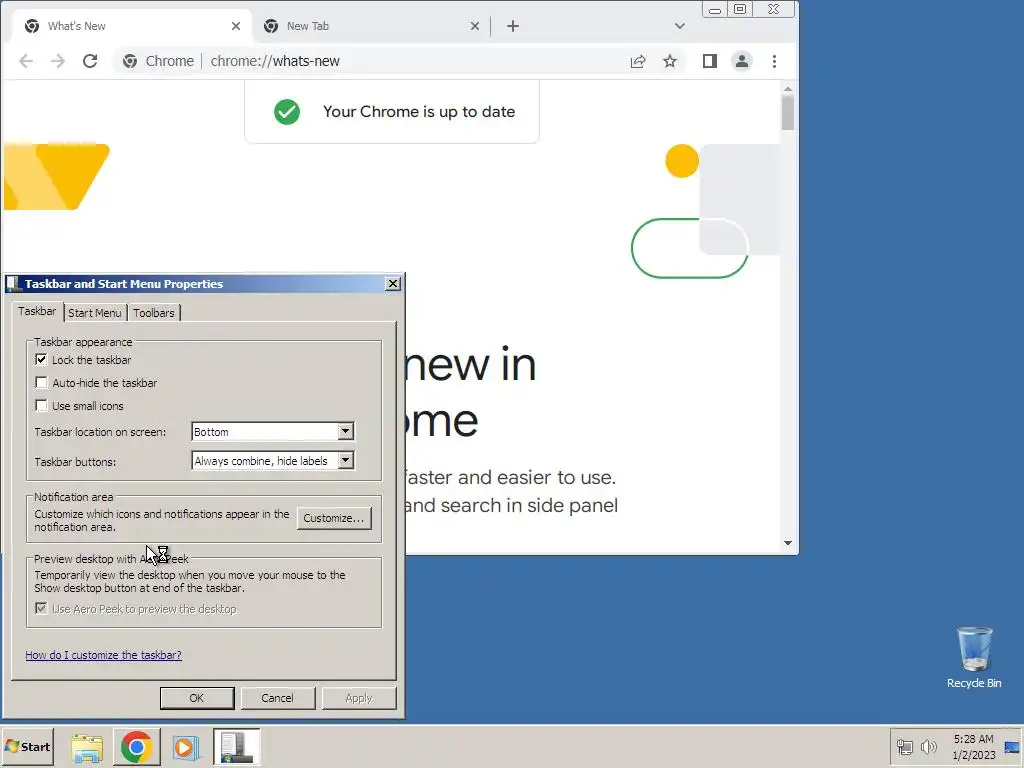
Task: Click the Customize... button
Action: click(x=334, y=518)
